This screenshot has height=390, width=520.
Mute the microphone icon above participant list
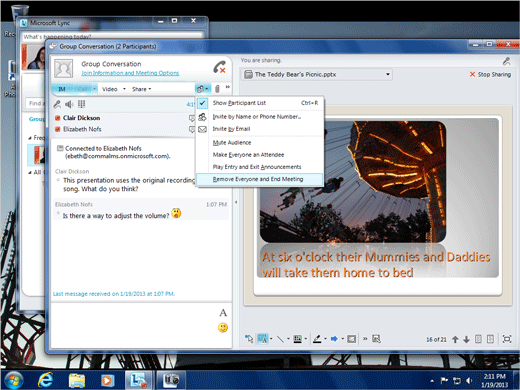[57, 104]
